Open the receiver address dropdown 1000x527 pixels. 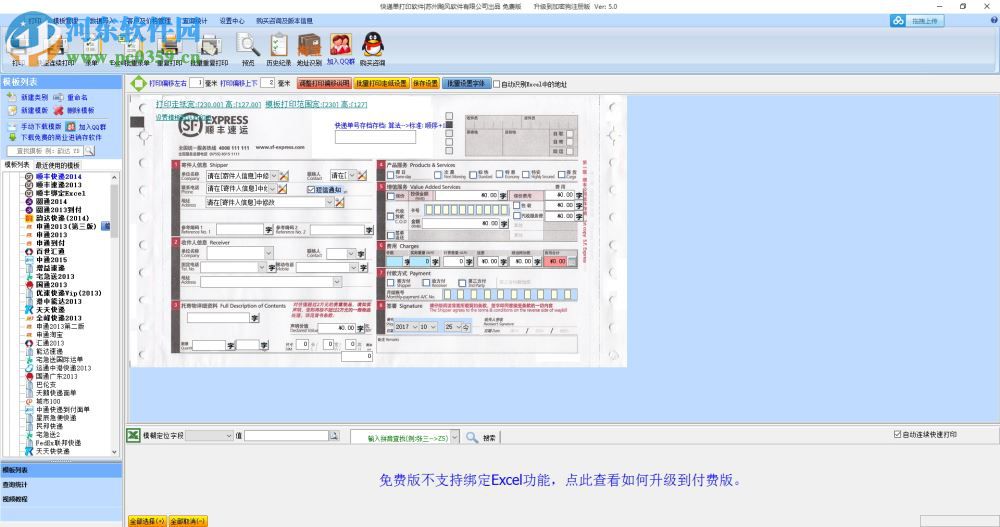pyautogui.click(x=337, y=281)
